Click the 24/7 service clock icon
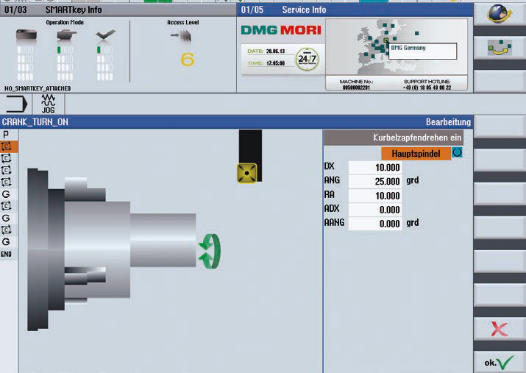The height and width of the screenshot is (373, 526). [307, 59]
